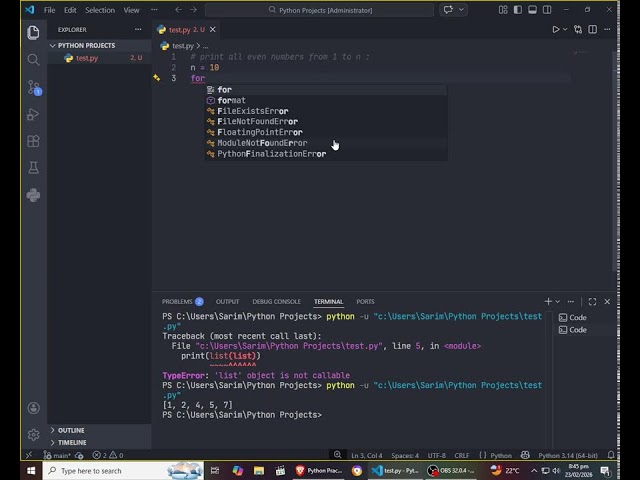
Task: Switch to the DEBUG CONSOLE tab
Action: 276,302
